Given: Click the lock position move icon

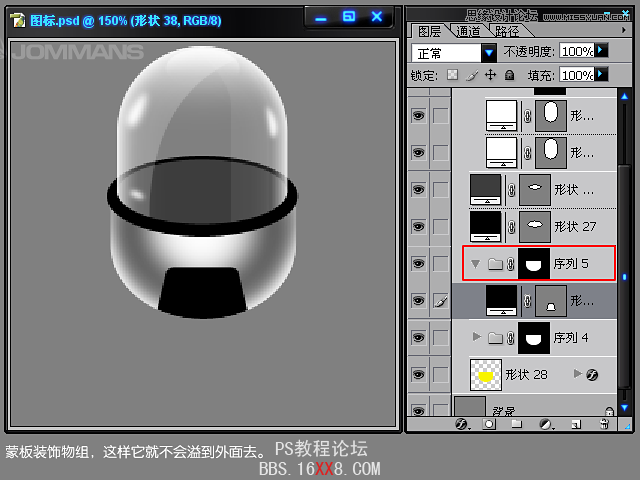Looking at the screenshot, I should 490,75.
